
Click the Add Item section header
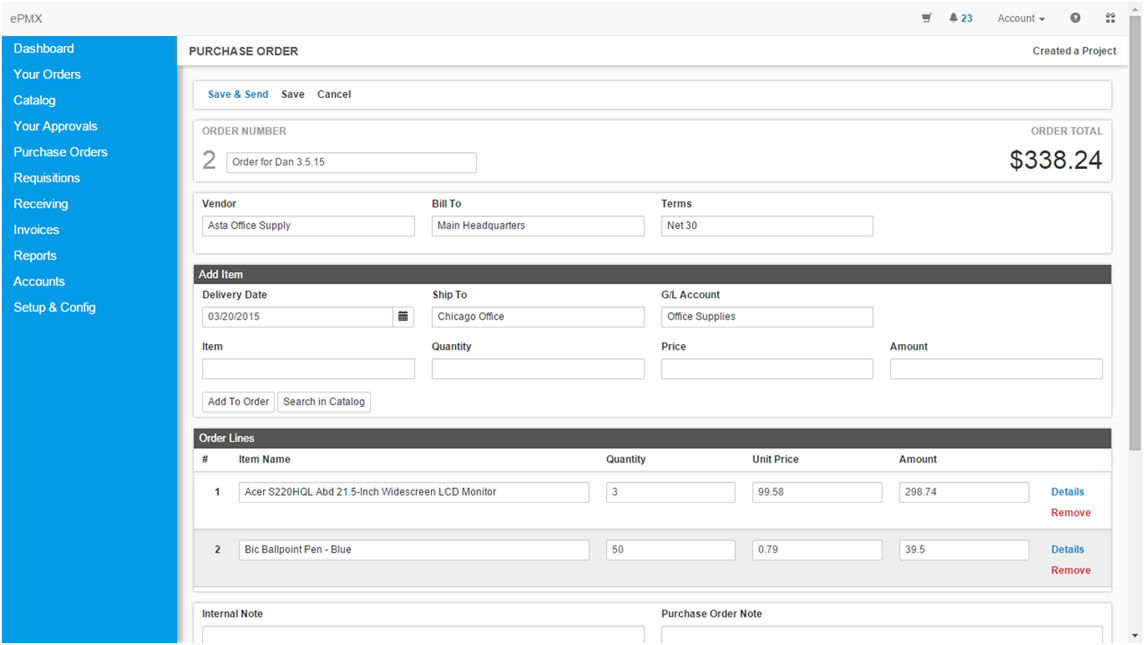point(652,275)
